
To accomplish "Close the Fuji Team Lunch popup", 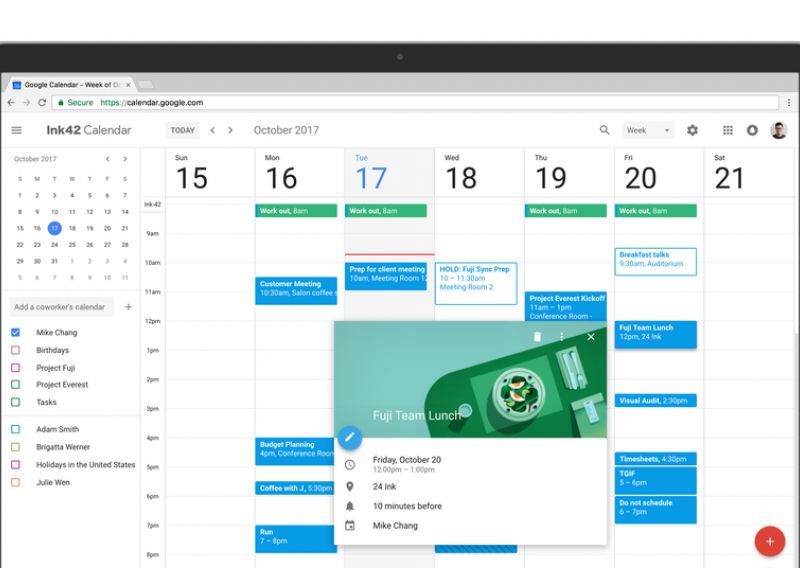I will click(x=591, y=337).
